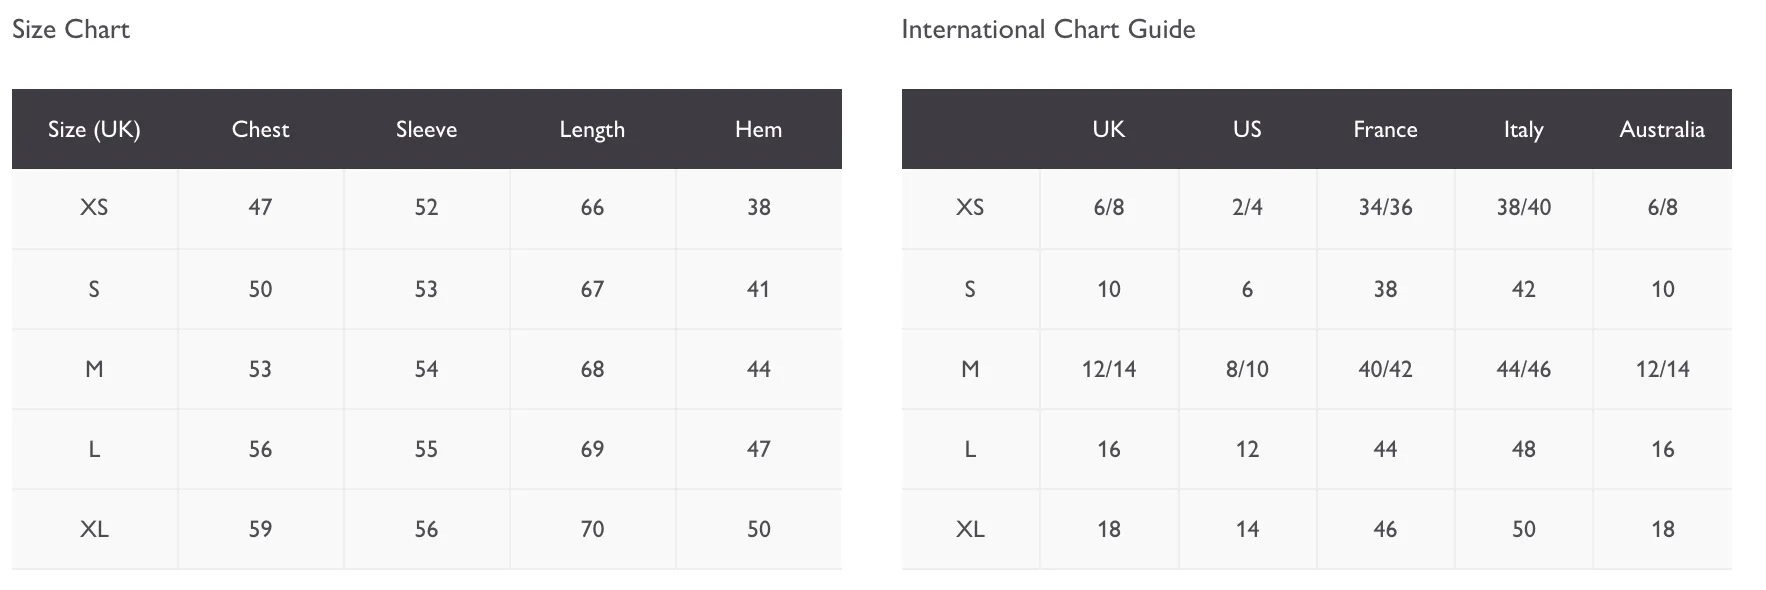The height and width of the screenshot is (590, 1766).
Task: Click the L hem value 47
Action: coord(758,449)
